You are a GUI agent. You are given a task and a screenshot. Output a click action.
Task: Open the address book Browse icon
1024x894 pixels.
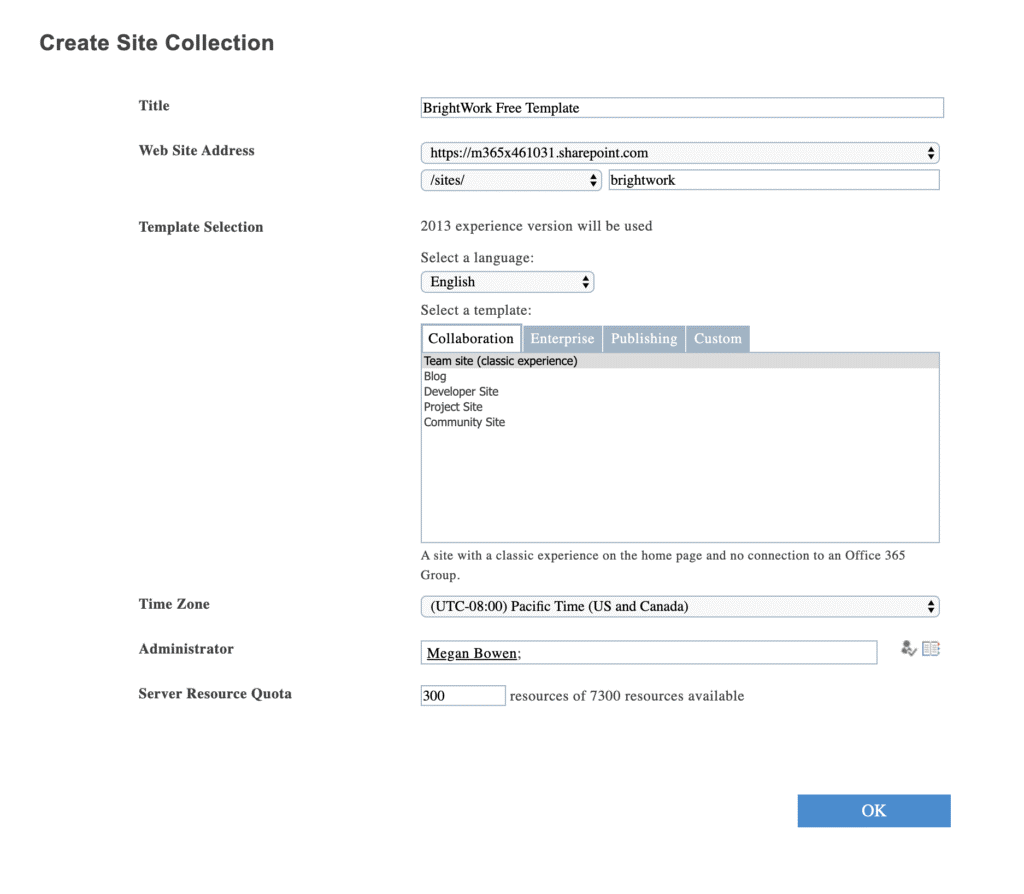(931, 649)
